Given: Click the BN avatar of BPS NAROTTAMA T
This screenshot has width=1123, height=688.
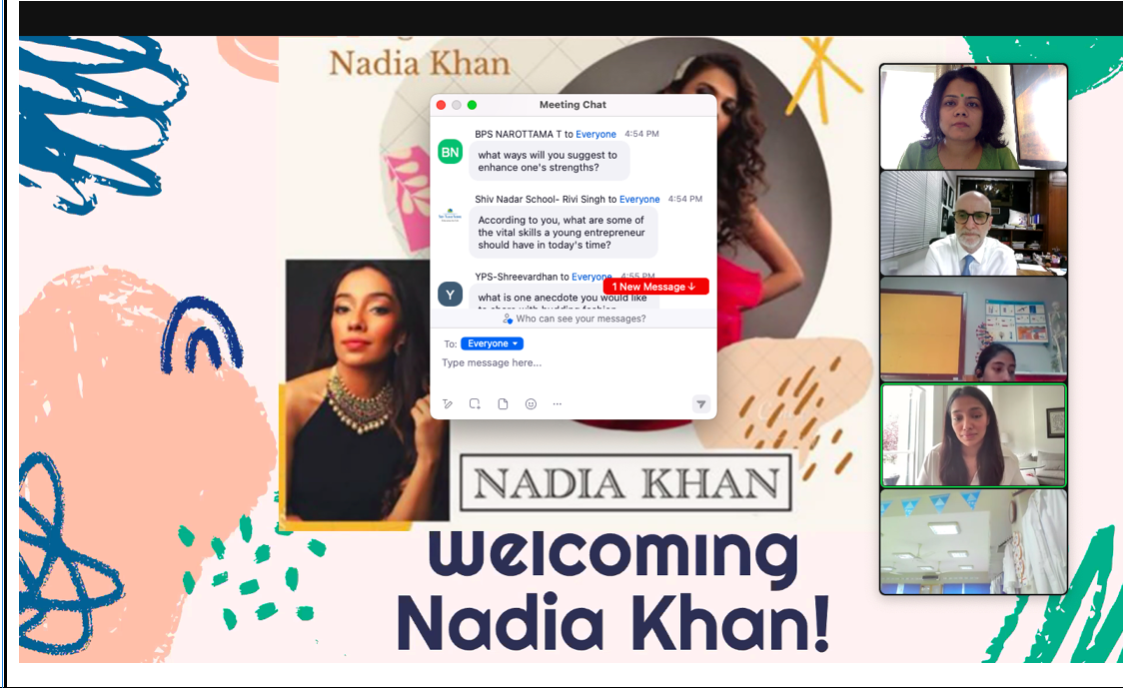Looking at the screenshot, I should [450, 152].
